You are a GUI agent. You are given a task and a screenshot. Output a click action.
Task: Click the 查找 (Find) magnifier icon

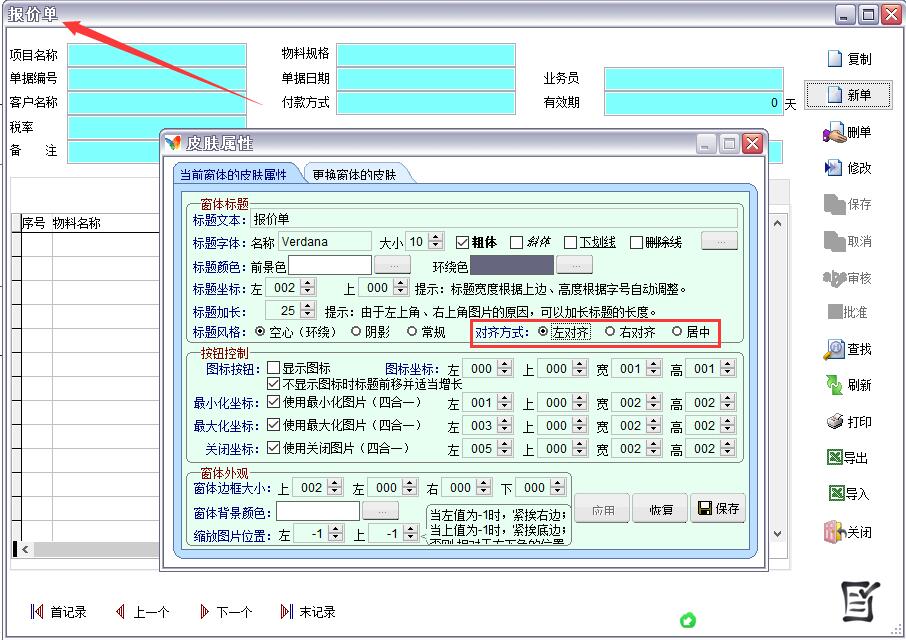tap(834, 349)
